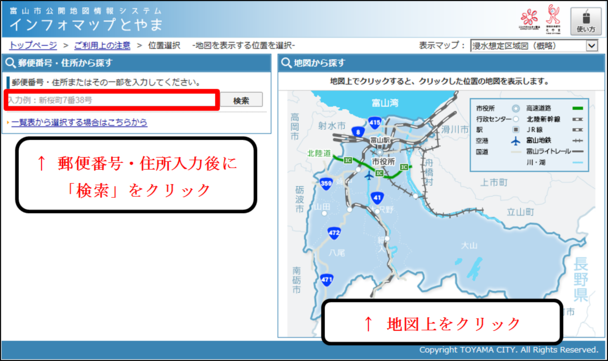608x361 pixels.
Task: Click the 立山町 label on map
Action: pos(520,212)
